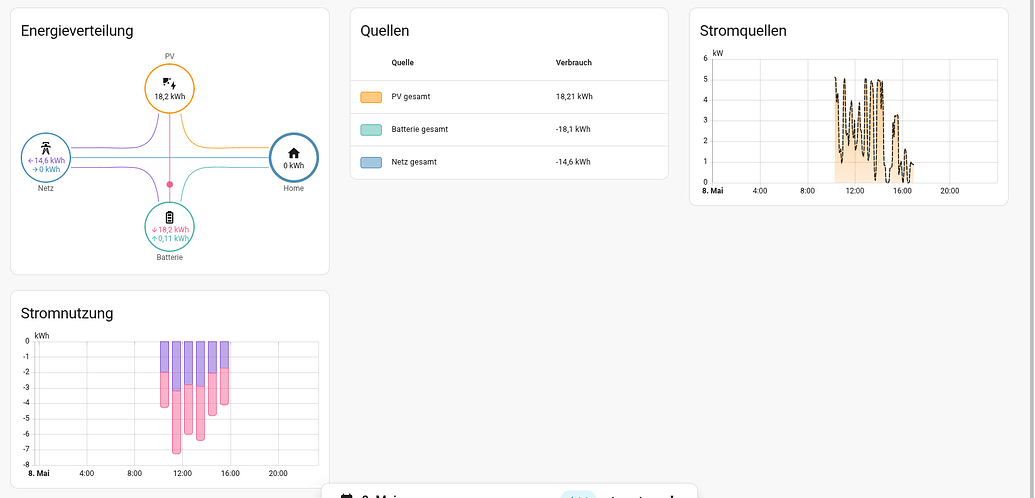Click the Stromnutzung card title

tap(67, 313)
